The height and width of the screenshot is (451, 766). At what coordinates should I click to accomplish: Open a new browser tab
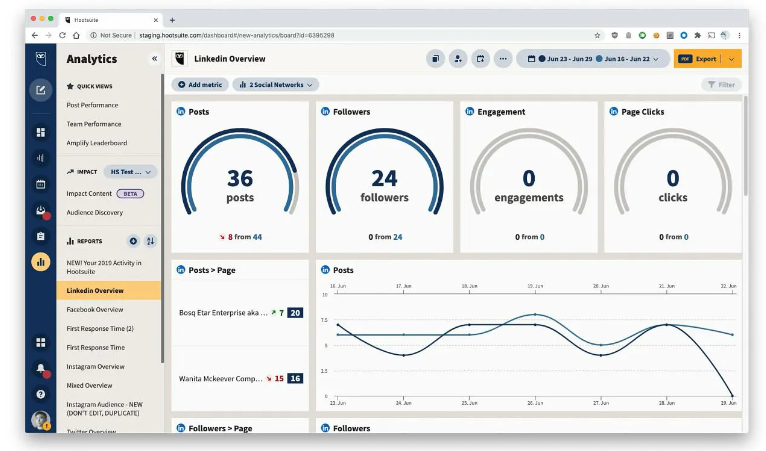click(x=172, y=20)
